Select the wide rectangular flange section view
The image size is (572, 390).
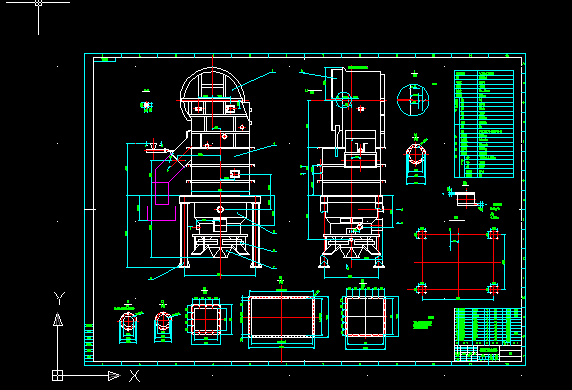pyautogui.click(x=282, y=317)
